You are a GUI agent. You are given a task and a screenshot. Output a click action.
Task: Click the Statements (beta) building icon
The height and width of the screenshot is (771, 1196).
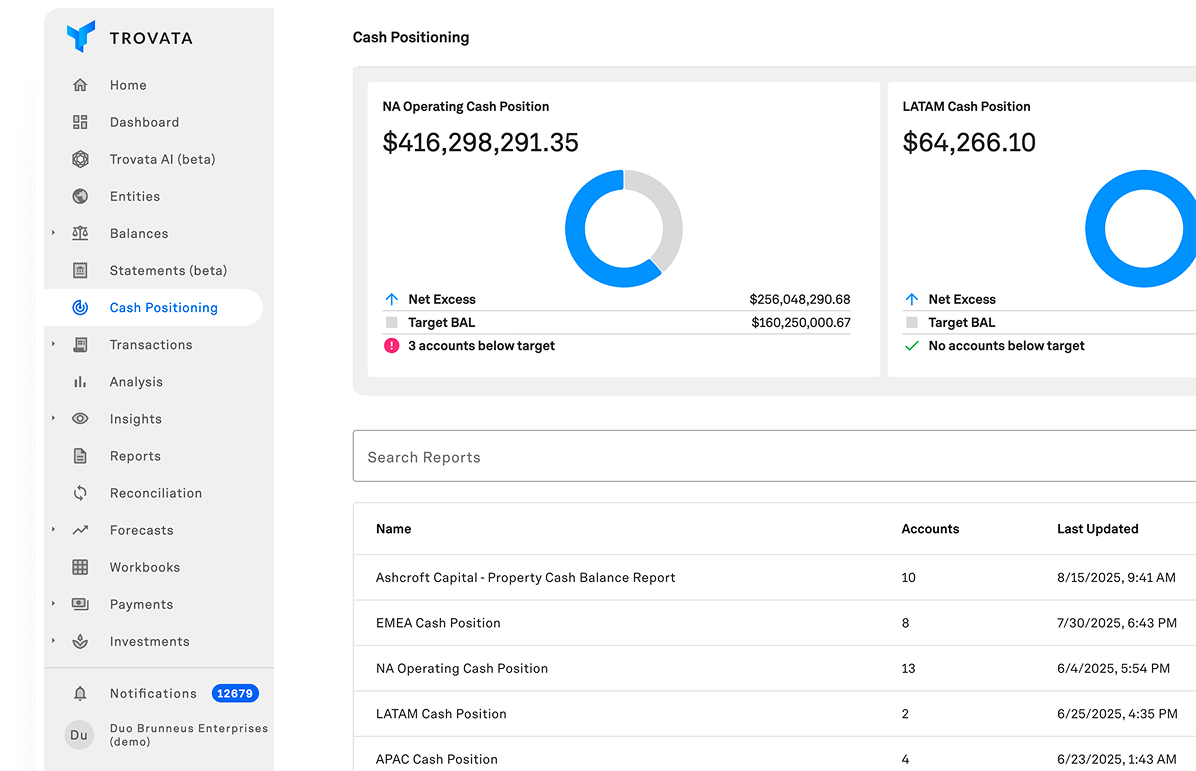point(80,271)
